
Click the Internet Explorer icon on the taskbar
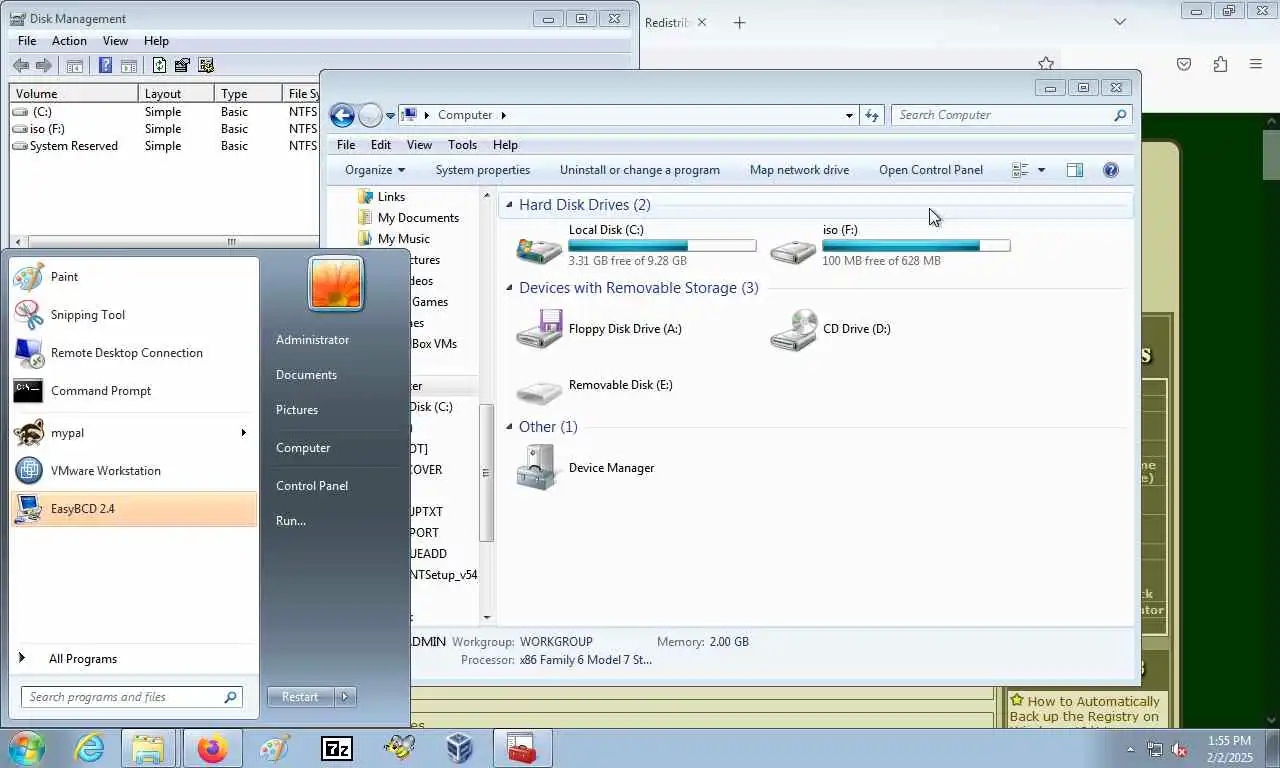click(x=88, y=748)
